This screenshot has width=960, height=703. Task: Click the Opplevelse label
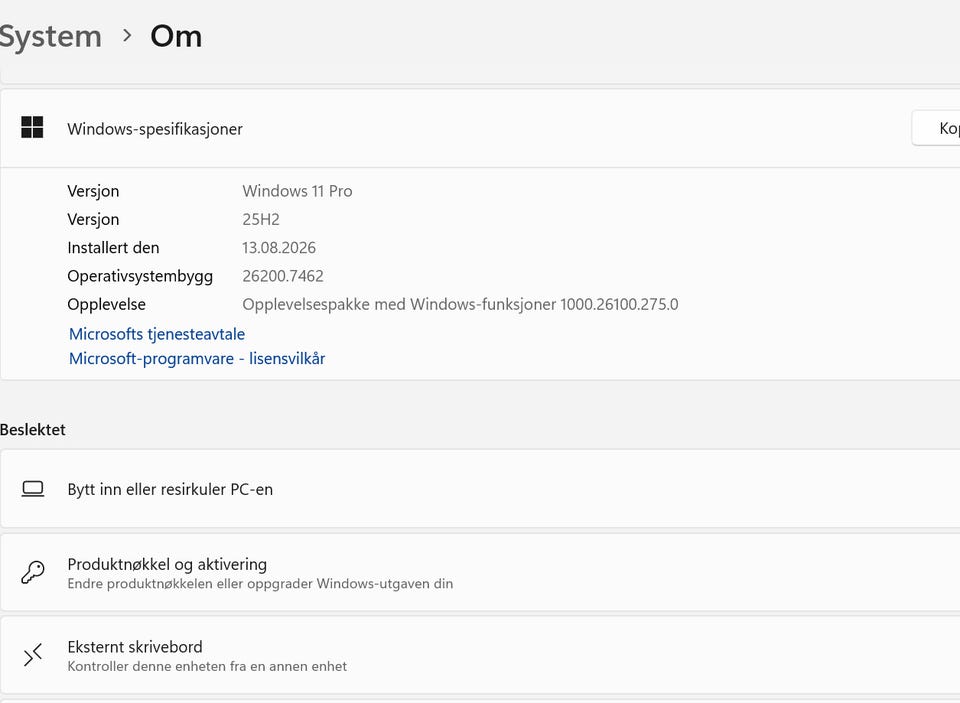coord(107,304)
